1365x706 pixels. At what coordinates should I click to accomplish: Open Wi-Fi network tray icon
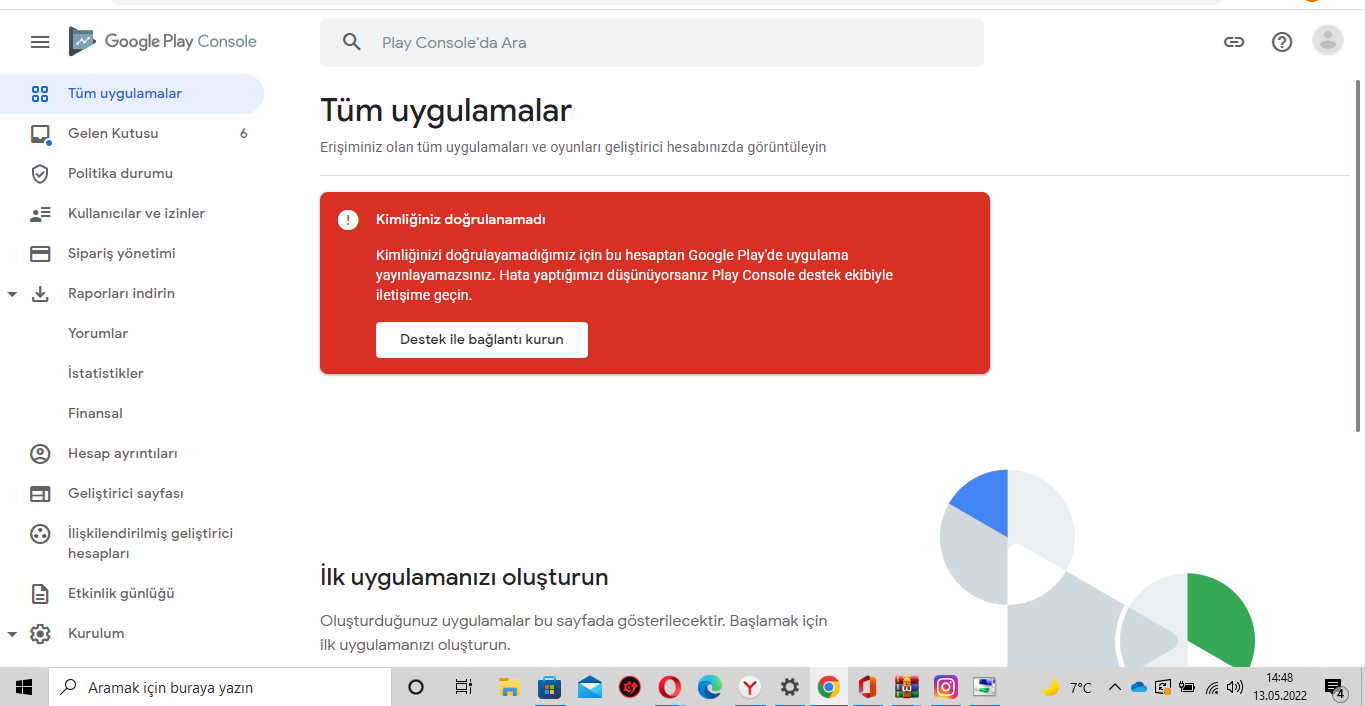pos(1212,688)
